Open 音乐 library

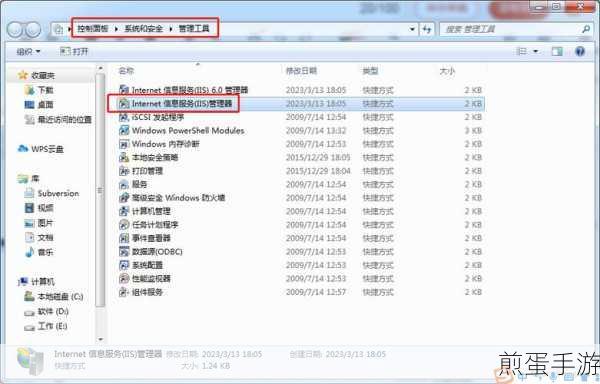pos(45,252)
